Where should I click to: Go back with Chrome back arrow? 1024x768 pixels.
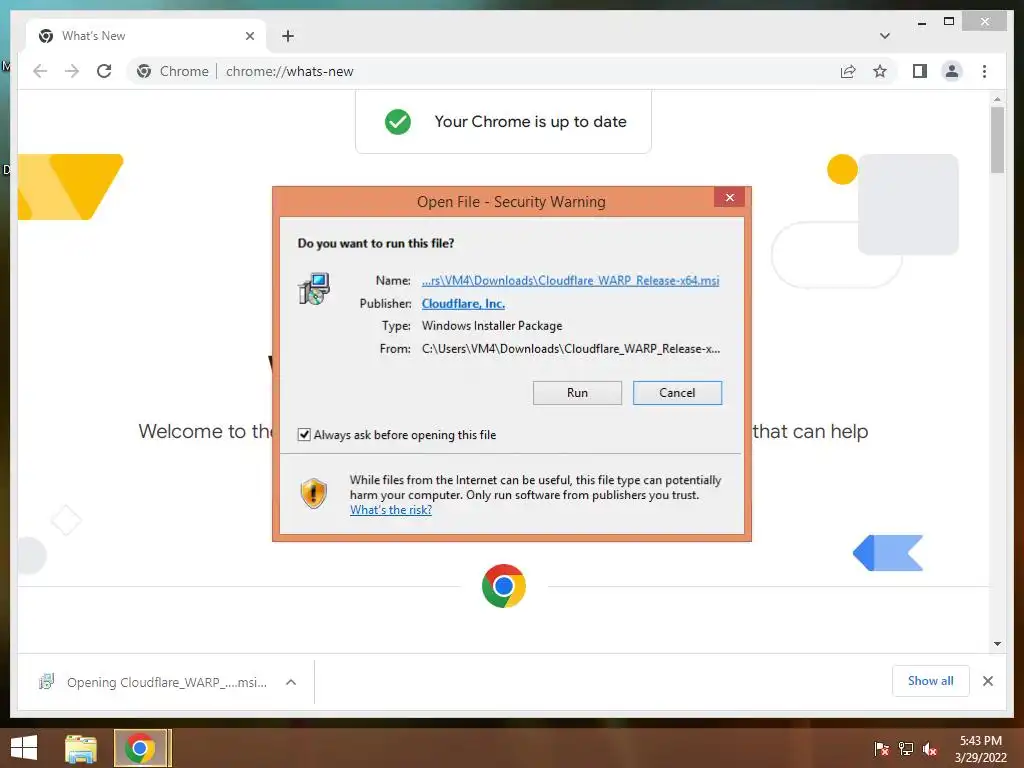(x=40, y=71)
